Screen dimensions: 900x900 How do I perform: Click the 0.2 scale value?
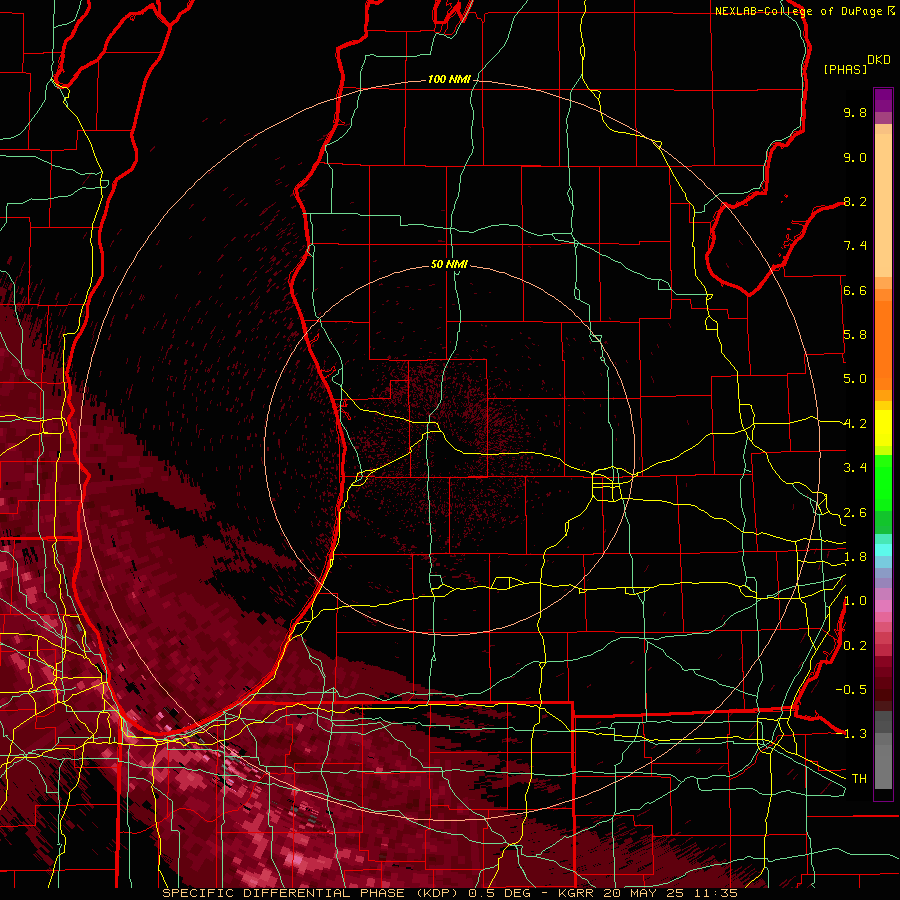(x=855, y=645)
